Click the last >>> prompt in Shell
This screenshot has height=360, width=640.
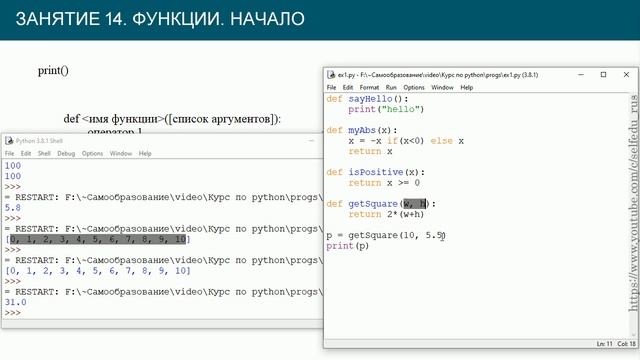point(13,313)
